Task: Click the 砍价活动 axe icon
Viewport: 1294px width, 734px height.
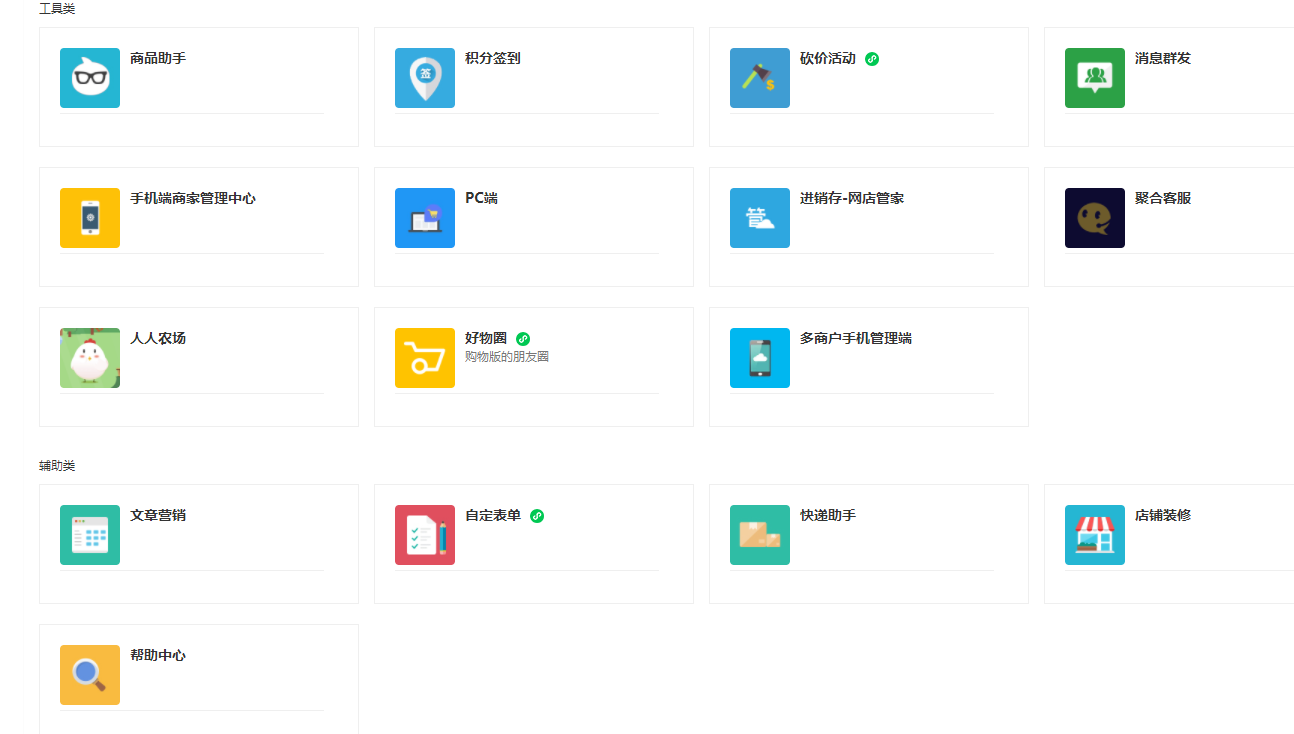Action: coord(760,78)
